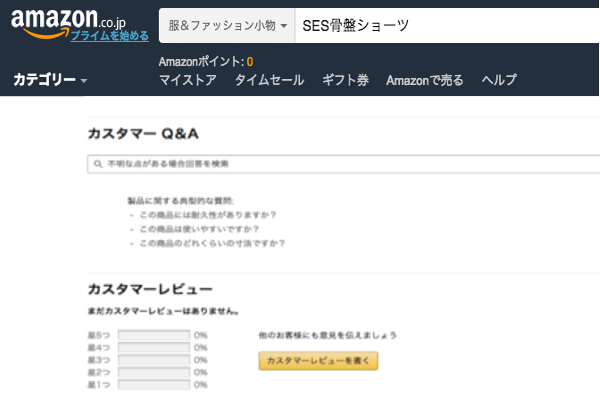
Task: Open マイストア in the navigation bar
Action: pos(188,80)
